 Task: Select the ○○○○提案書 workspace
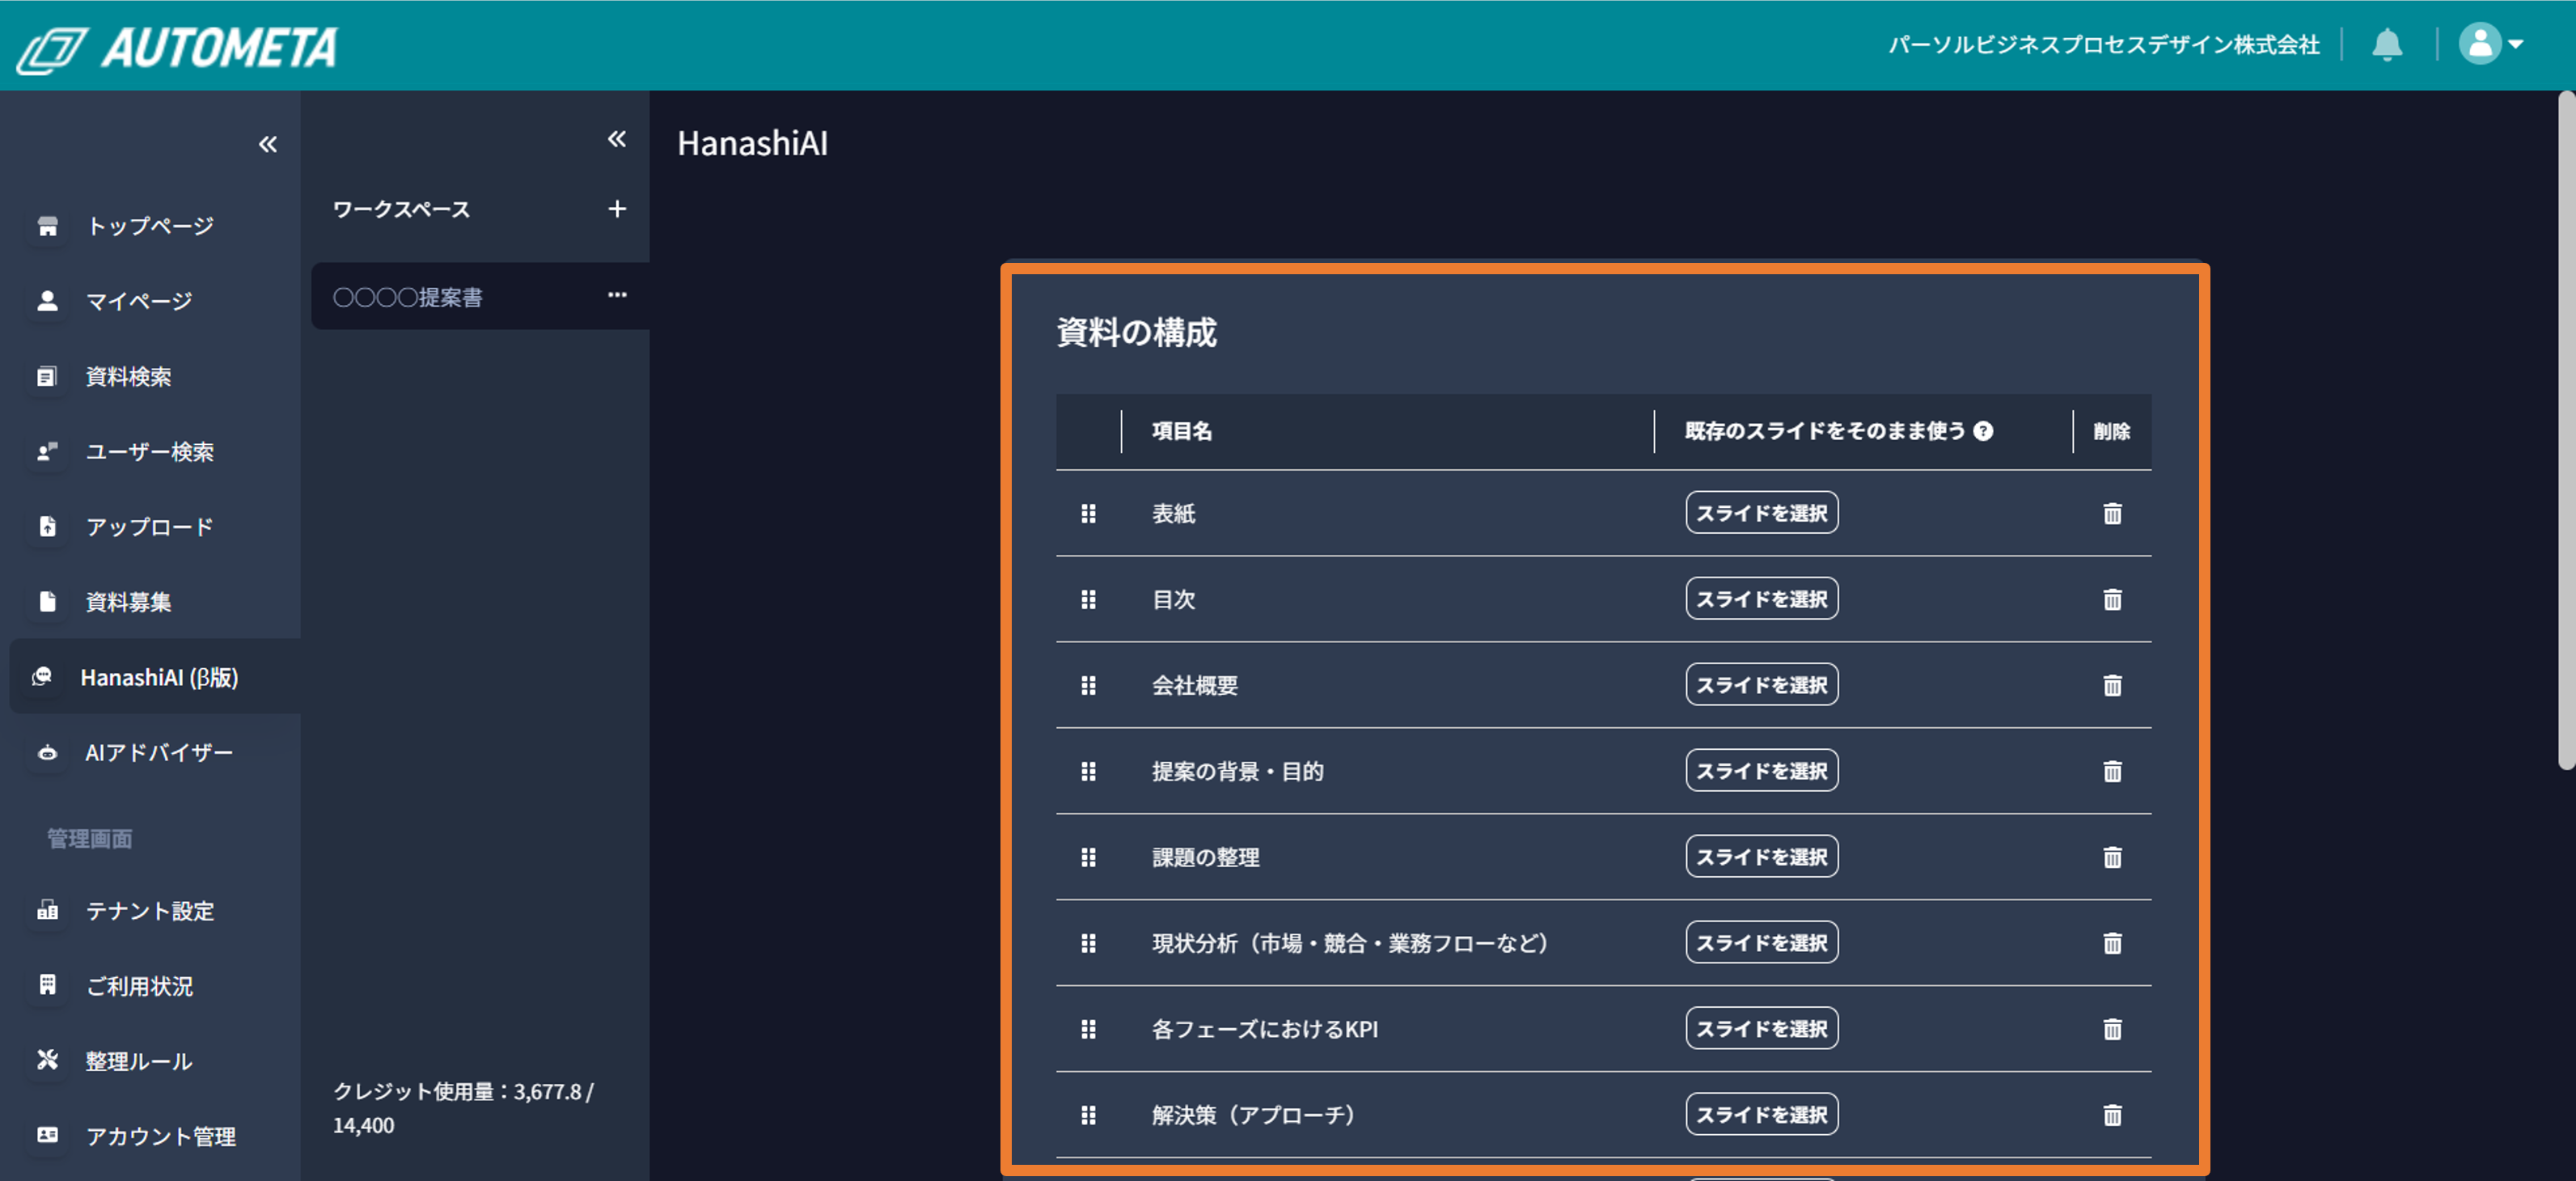coord(480,296)
